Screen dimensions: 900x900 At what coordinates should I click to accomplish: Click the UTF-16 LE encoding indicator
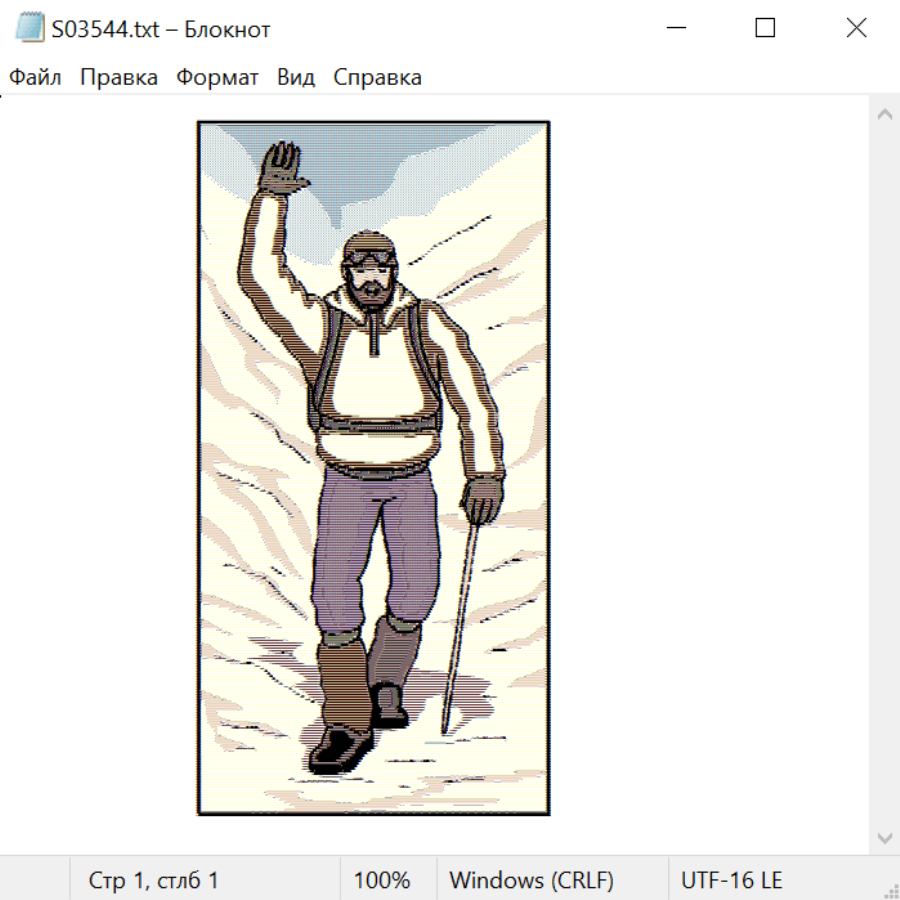click(x=731, y=881)
